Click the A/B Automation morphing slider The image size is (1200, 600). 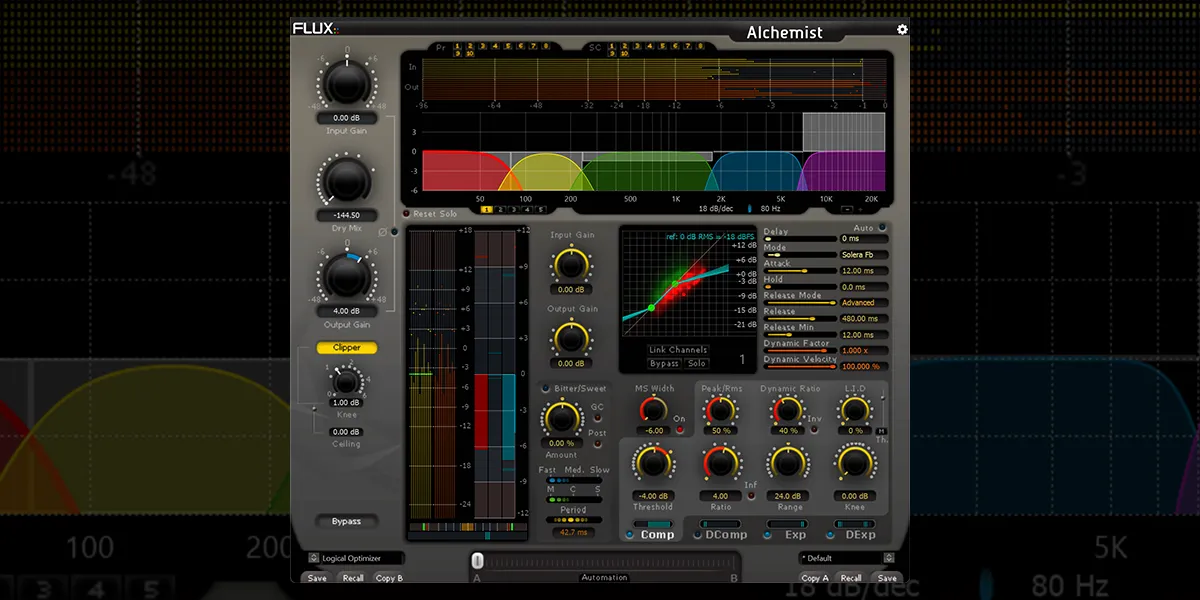[477, 560]
